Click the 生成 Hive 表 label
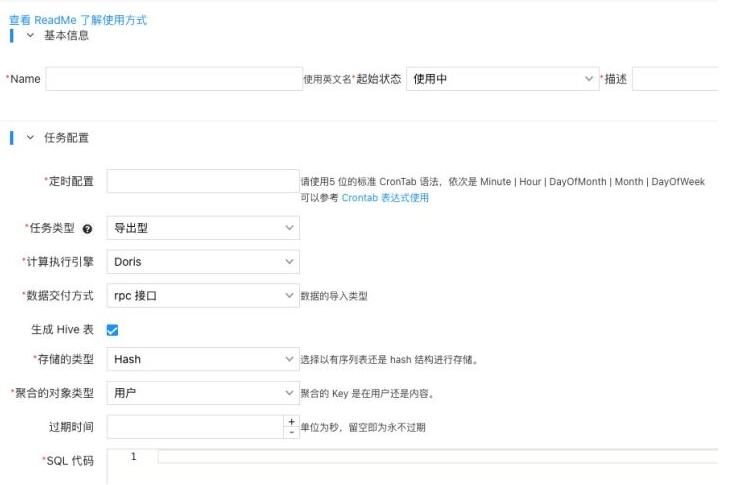753x485 pixels. [62, 329]
